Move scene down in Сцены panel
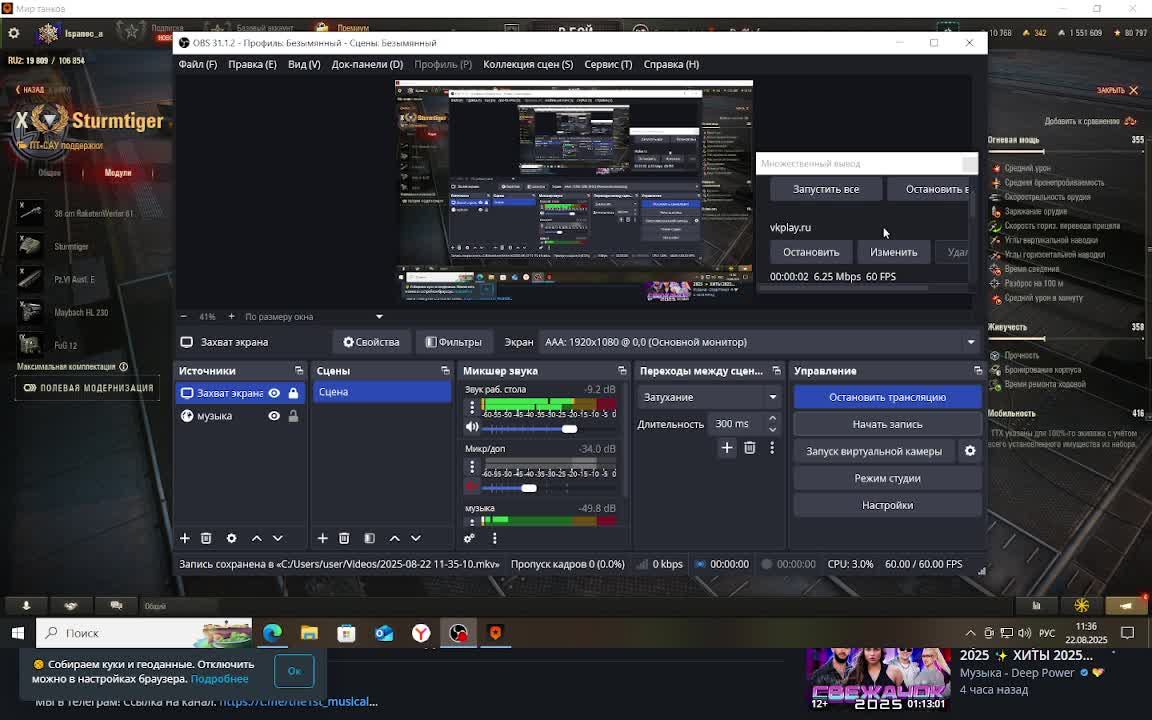Screen dimensions: 1152x720 pos(416,539)
